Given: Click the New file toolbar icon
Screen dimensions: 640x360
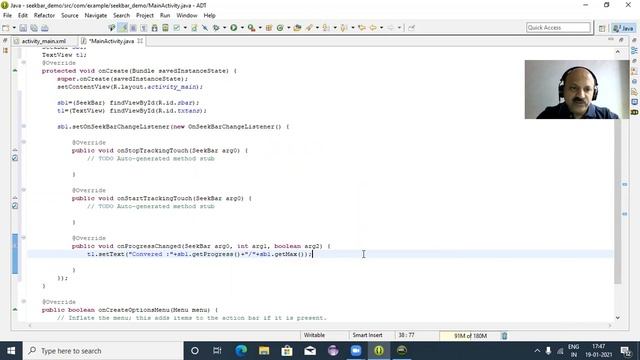Looking at the screenshot, I should [6, 28].
